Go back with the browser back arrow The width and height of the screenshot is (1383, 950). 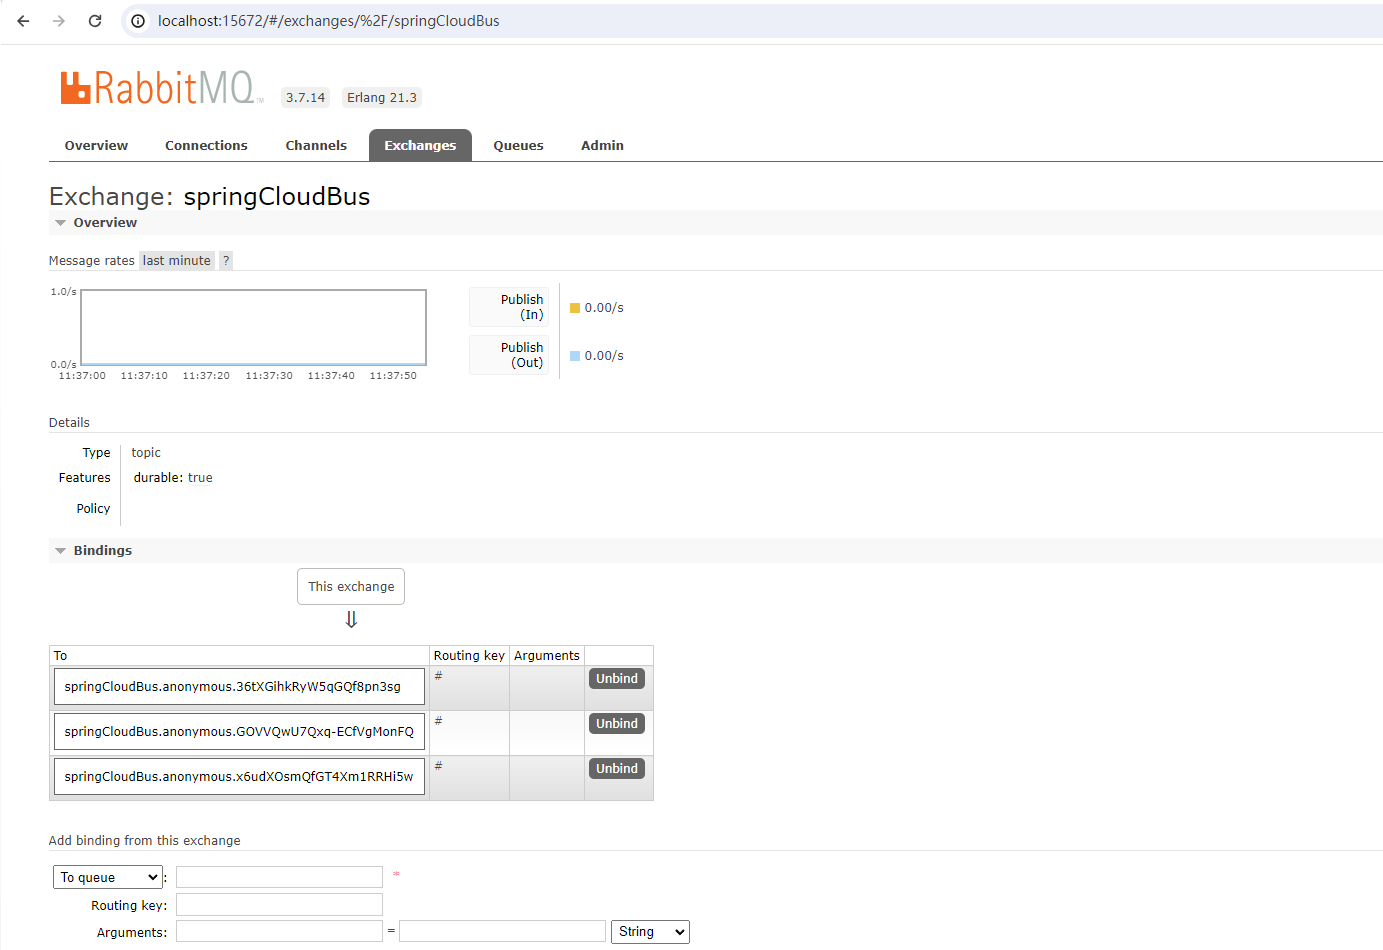click(x=23, y=21)
